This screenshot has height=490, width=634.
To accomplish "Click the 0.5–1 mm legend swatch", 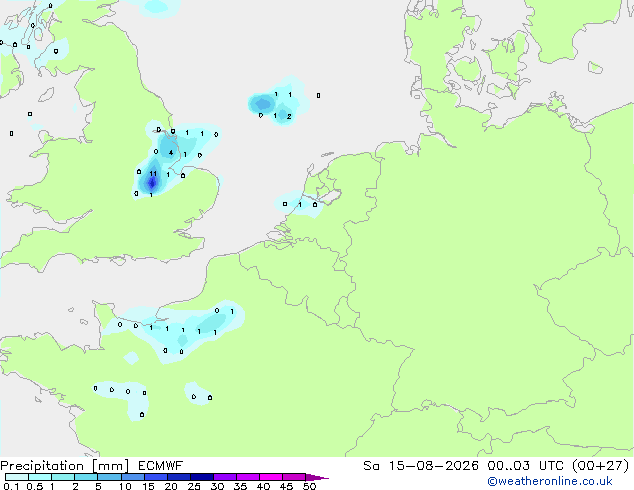I will (40, 477).
